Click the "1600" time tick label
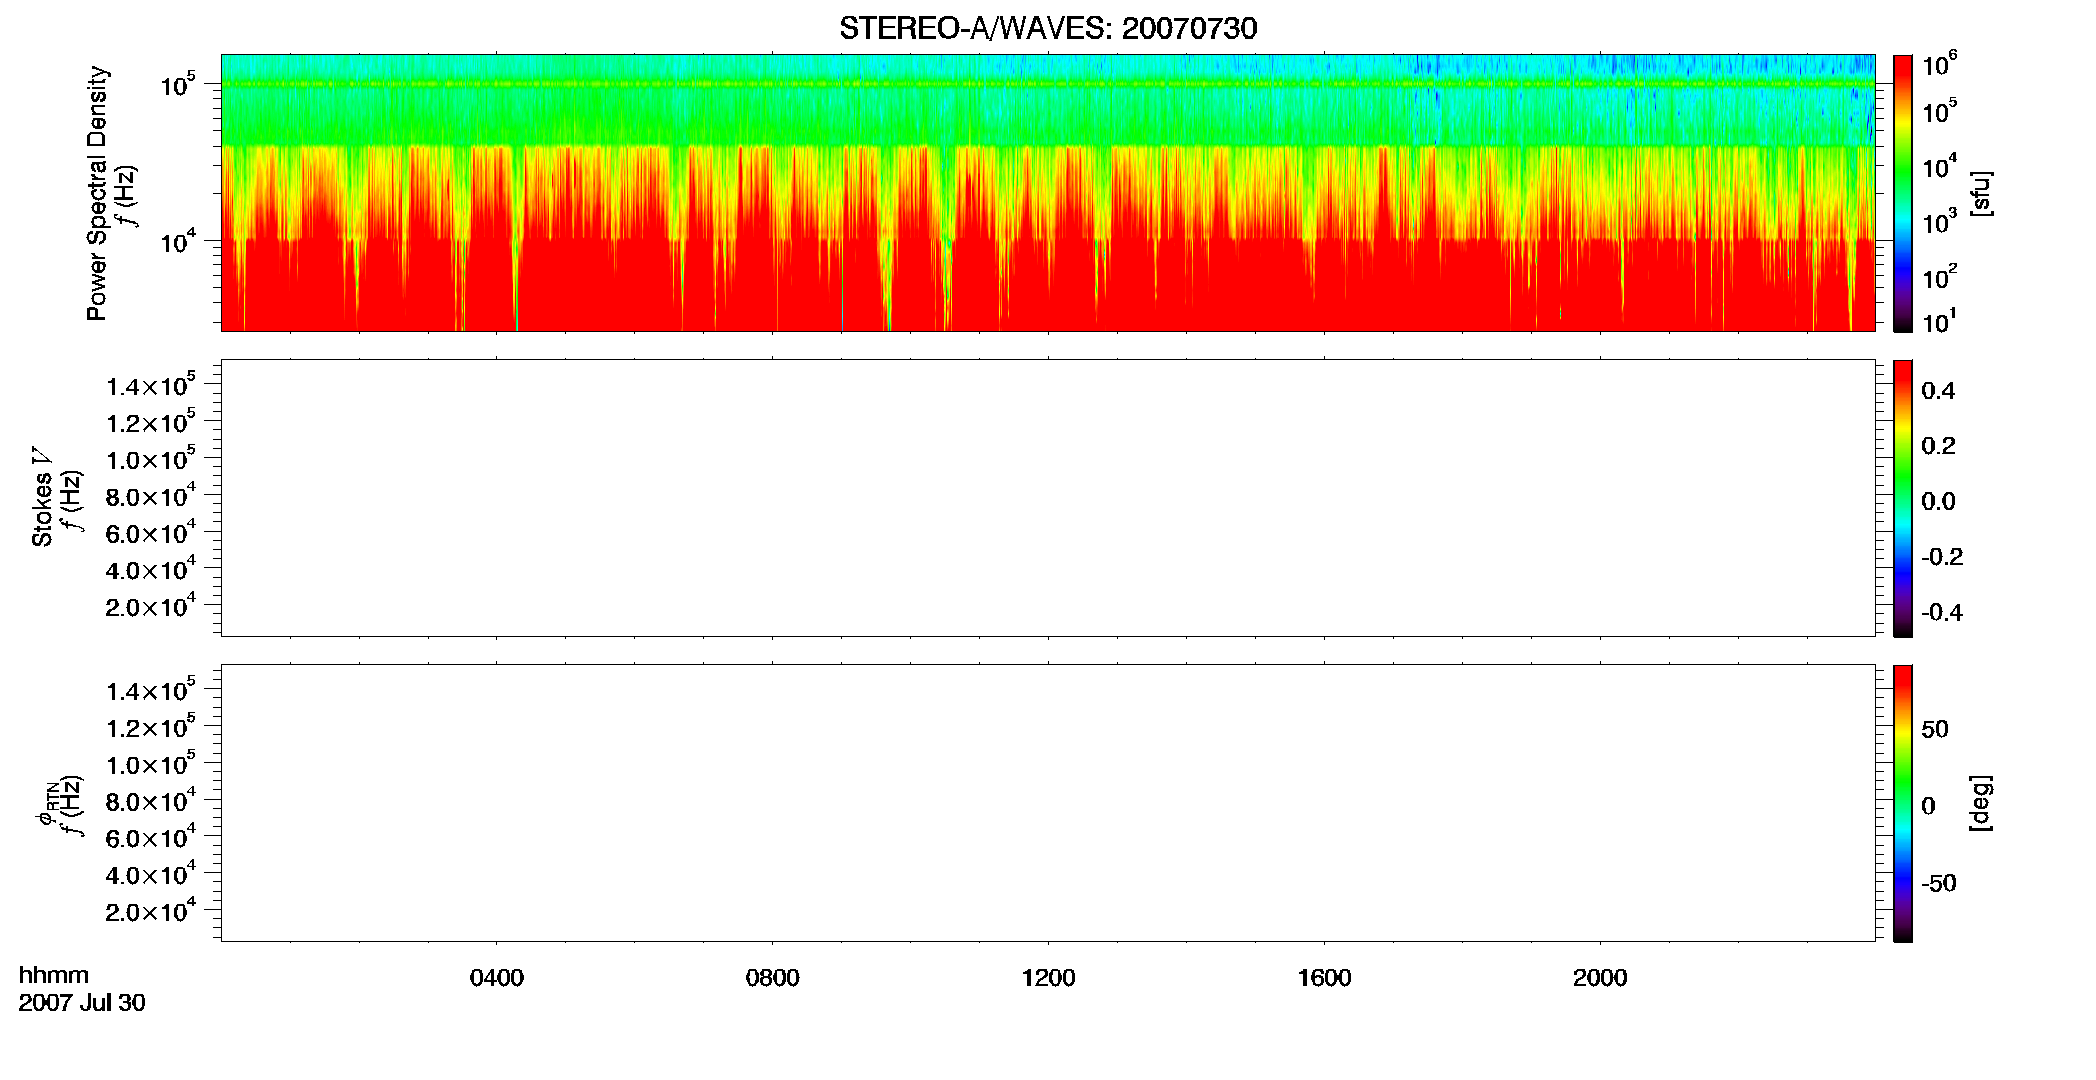This screenshot has width=2096, height=1080. pyautogui.click(x=1324, y=977)
